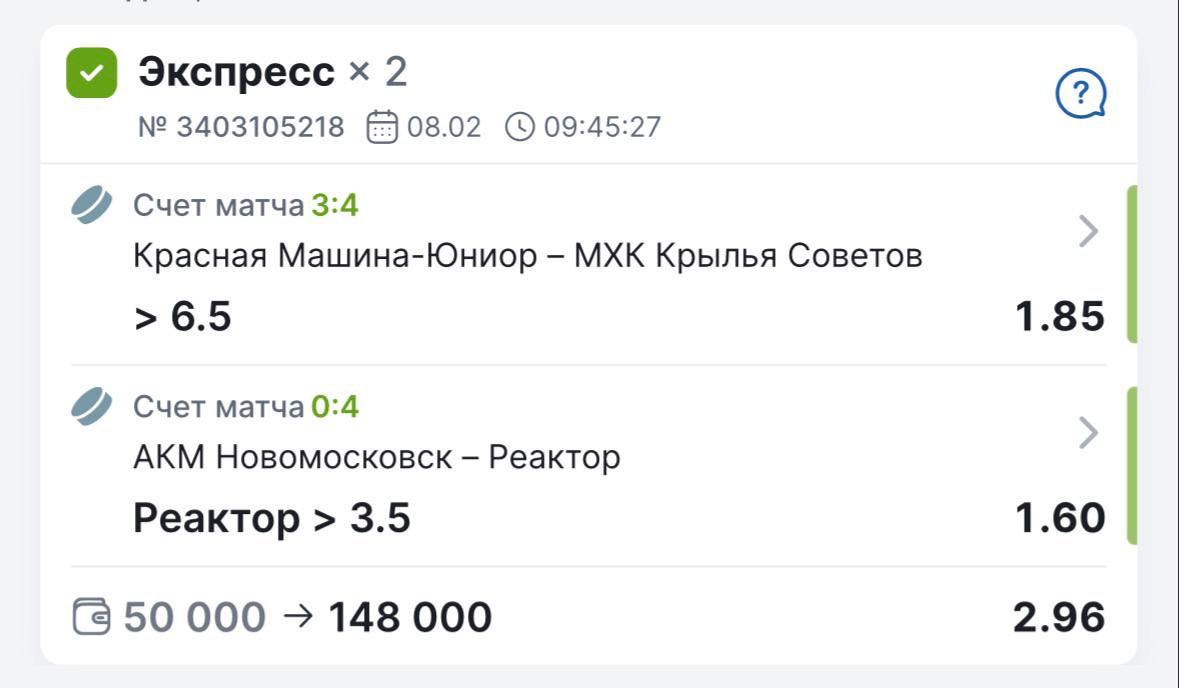The width and height of the screenshot is (1179, 688).
Task: Expand the Красная Машина-Юниор match chevron
Action: (1089, 232)
